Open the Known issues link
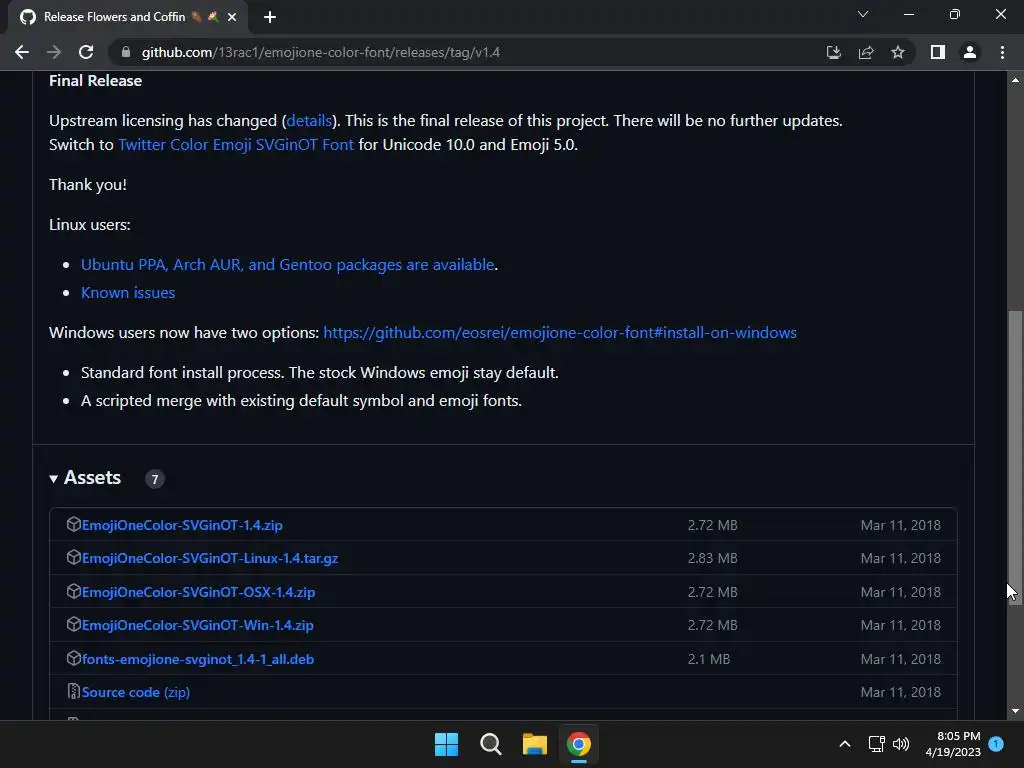 tap(128, 293)
